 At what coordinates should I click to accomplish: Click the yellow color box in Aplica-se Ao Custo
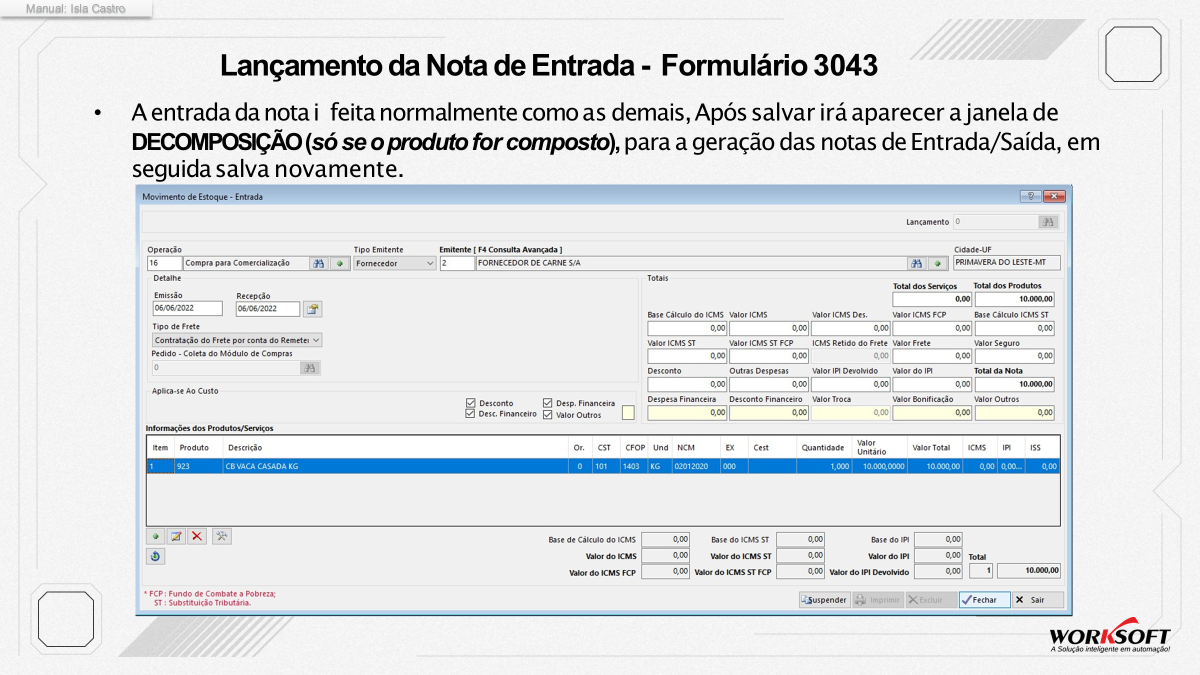click(x=628, y=412)
